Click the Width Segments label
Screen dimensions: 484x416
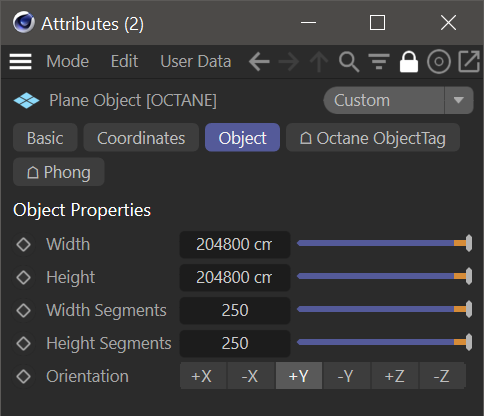[x=106, y=310]
